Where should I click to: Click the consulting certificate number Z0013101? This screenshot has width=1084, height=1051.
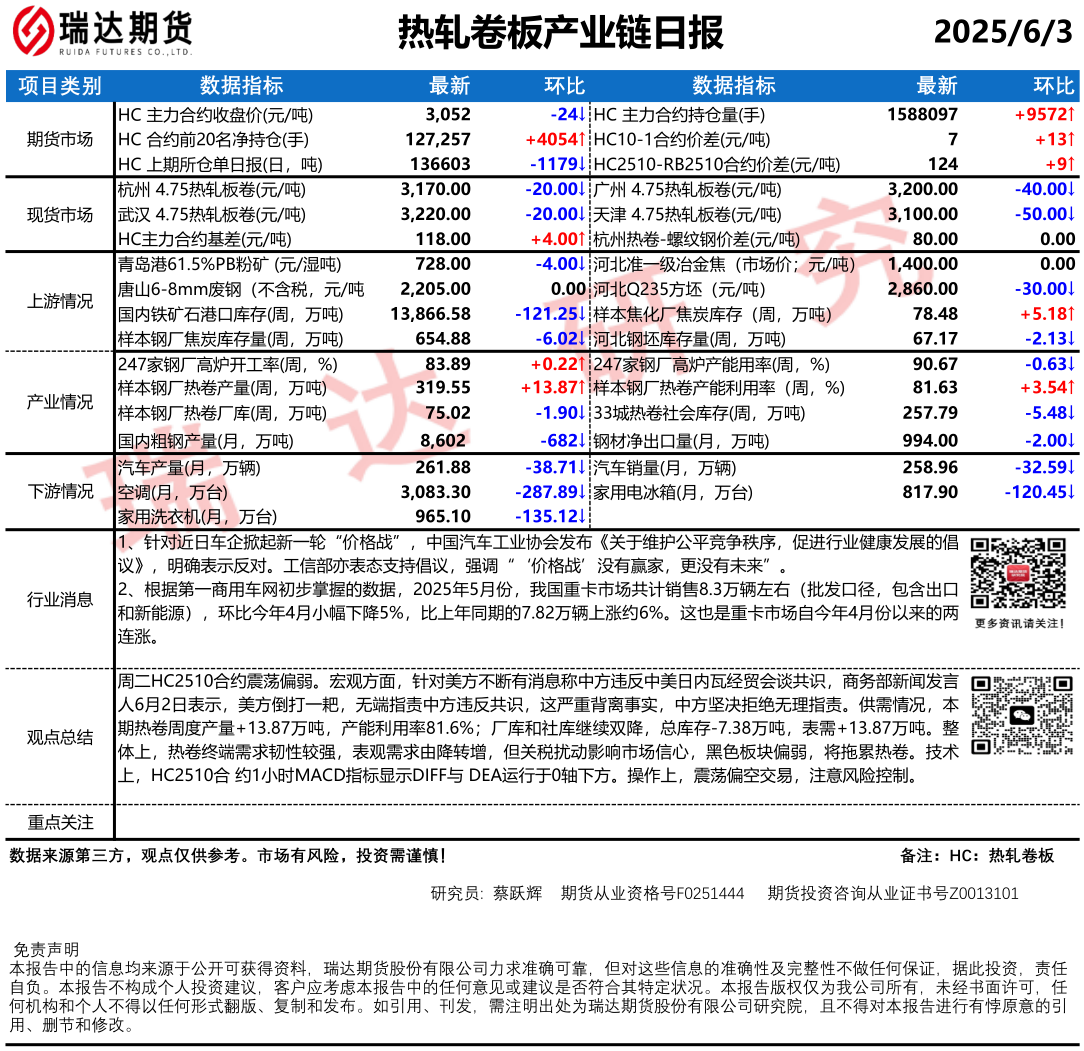point(984,893)
